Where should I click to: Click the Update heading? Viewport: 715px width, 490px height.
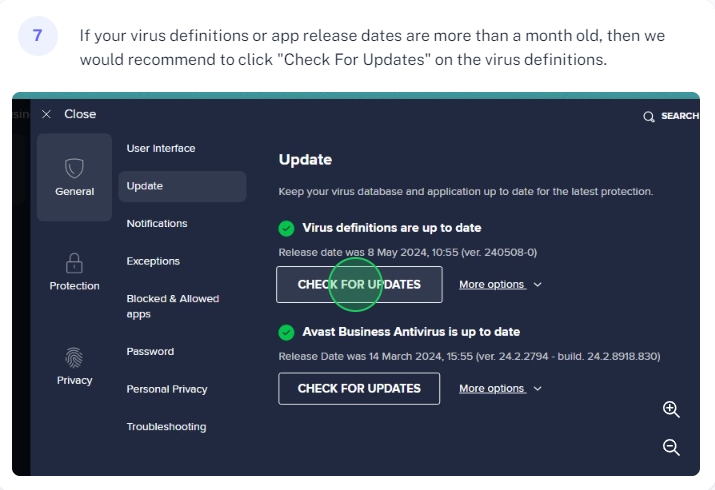point(305,160)
